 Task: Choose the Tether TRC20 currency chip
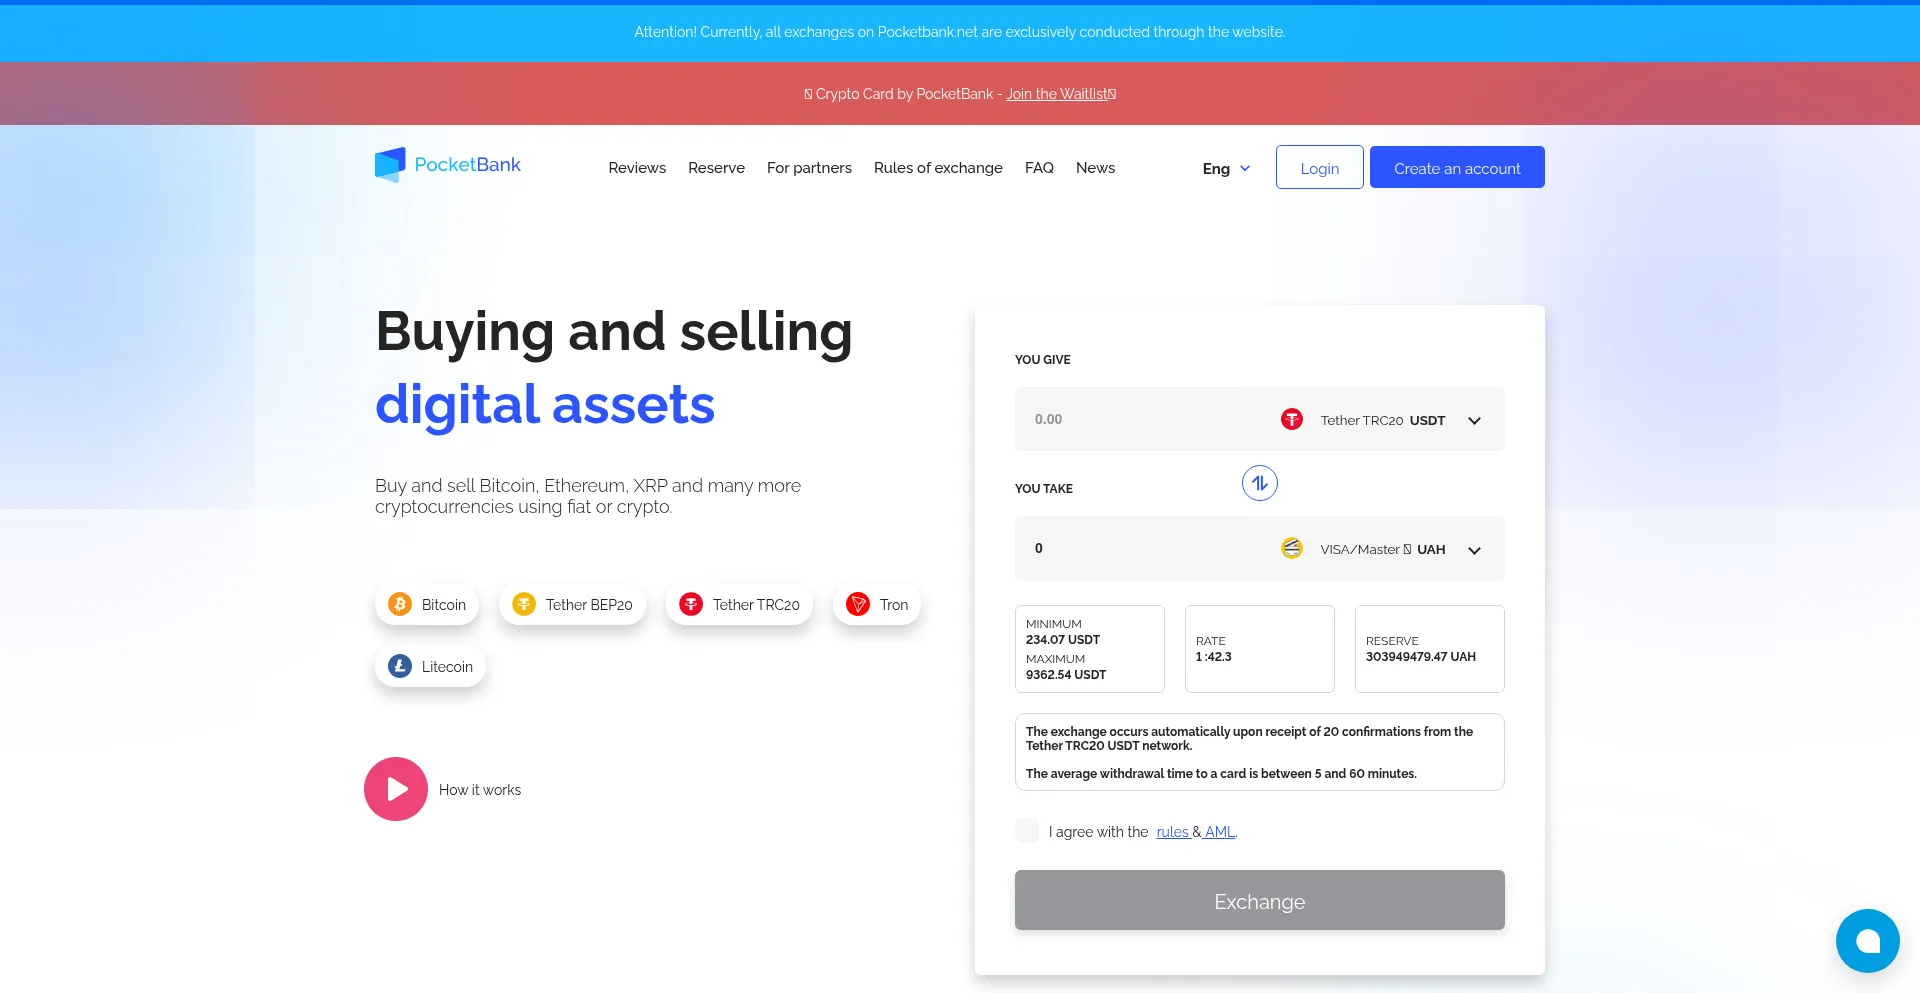click(739, 605)
